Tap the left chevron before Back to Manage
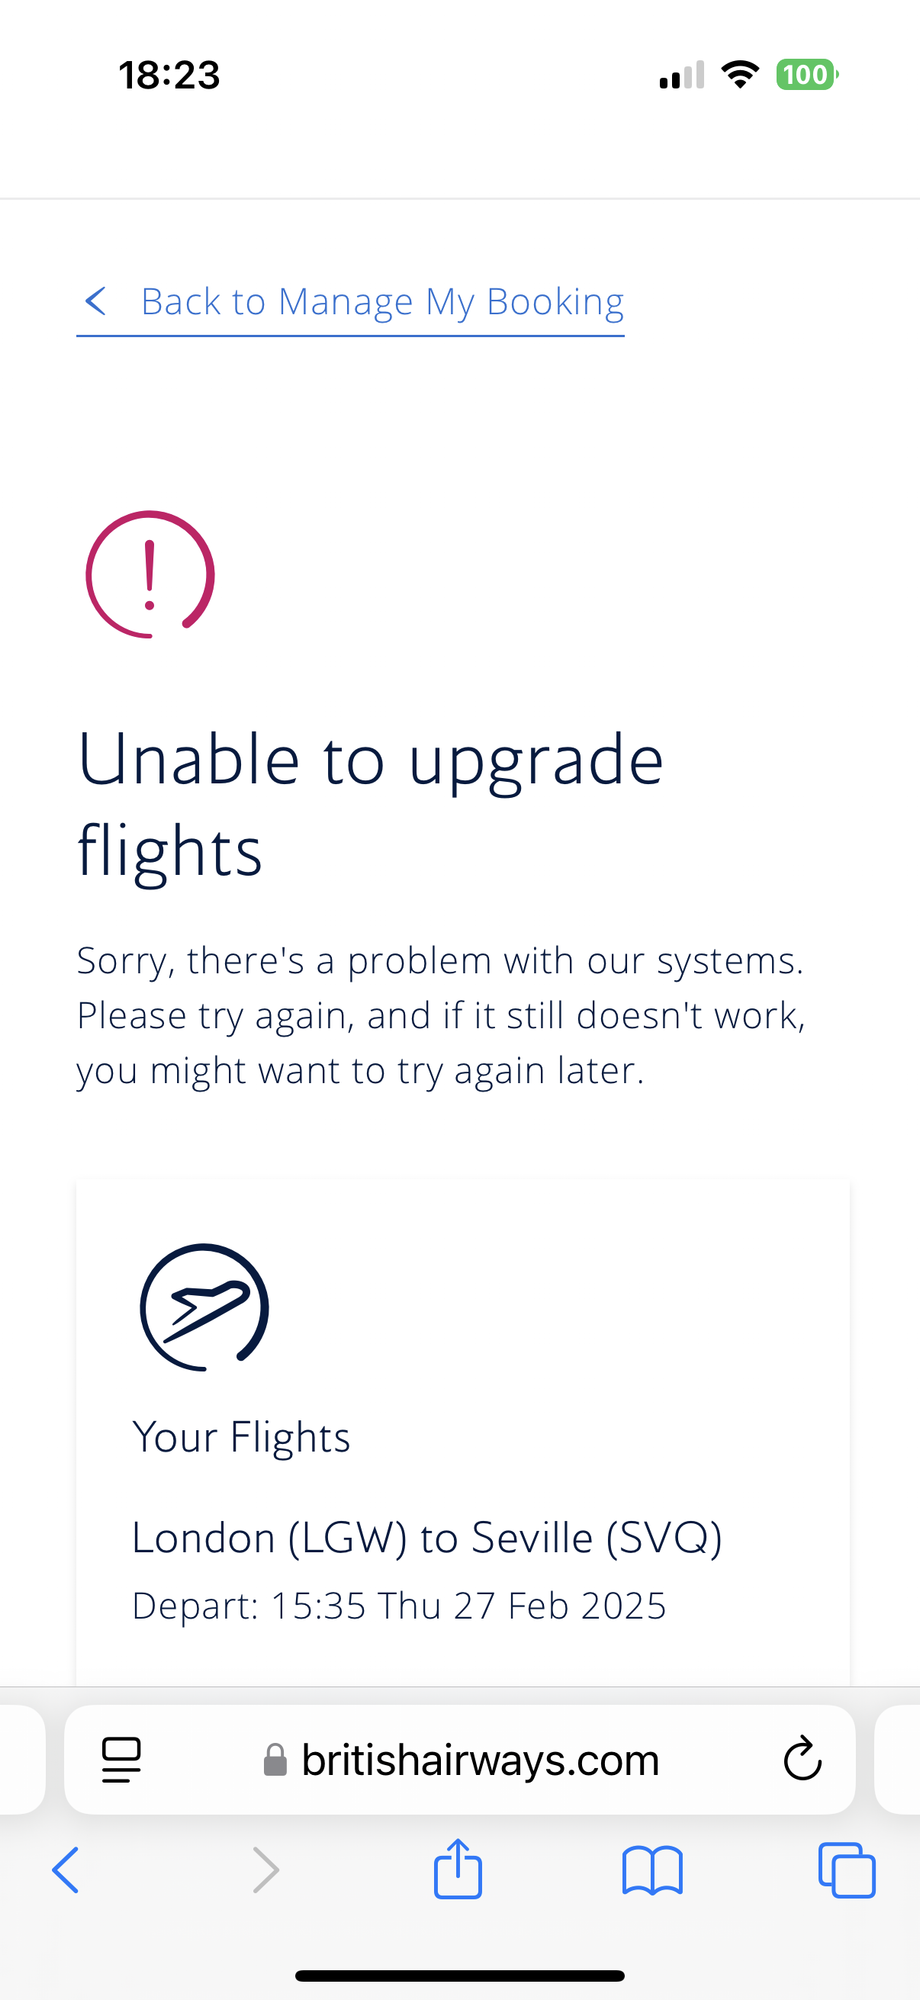The image size is (920, 2000). click(x=96, y=301)
